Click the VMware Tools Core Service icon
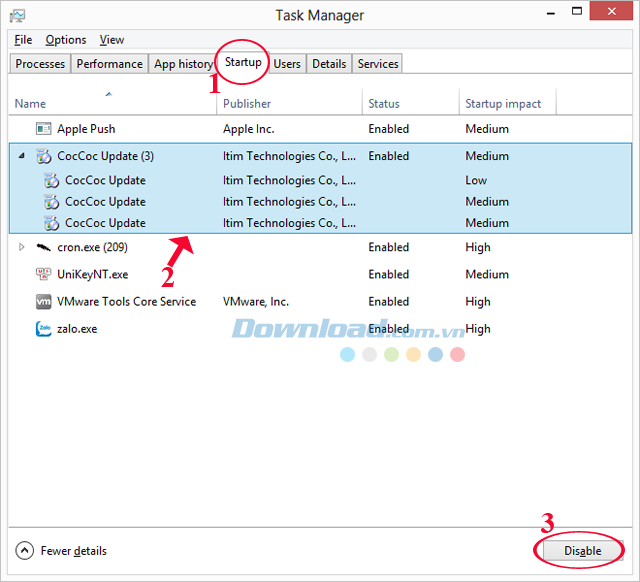640x582 pixels. pos(43,301)
